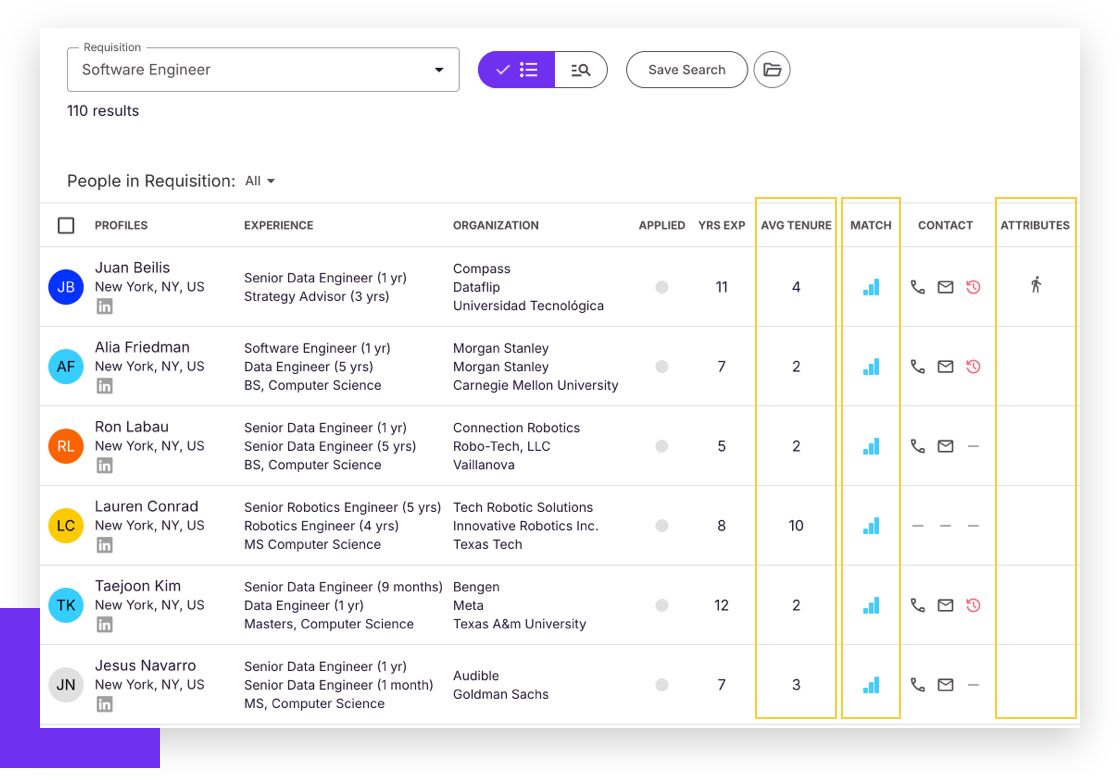Click the email icon for Jesus Navarro
Viewport: 1120px width, 780px height.
point(945,685)
